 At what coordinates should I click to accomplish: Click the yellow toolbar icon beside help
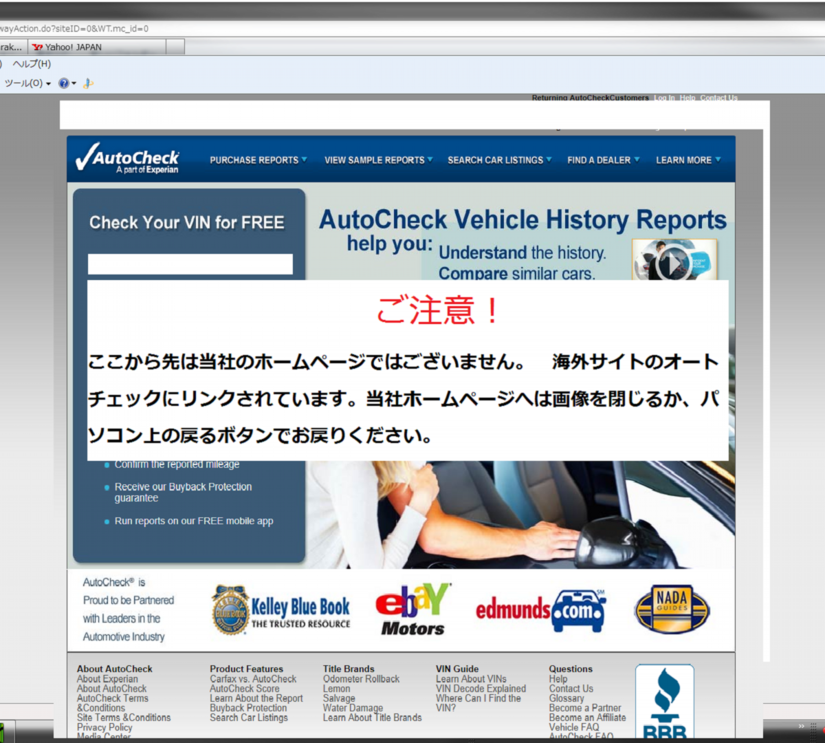pyautogui.click(x=88, y=83)
